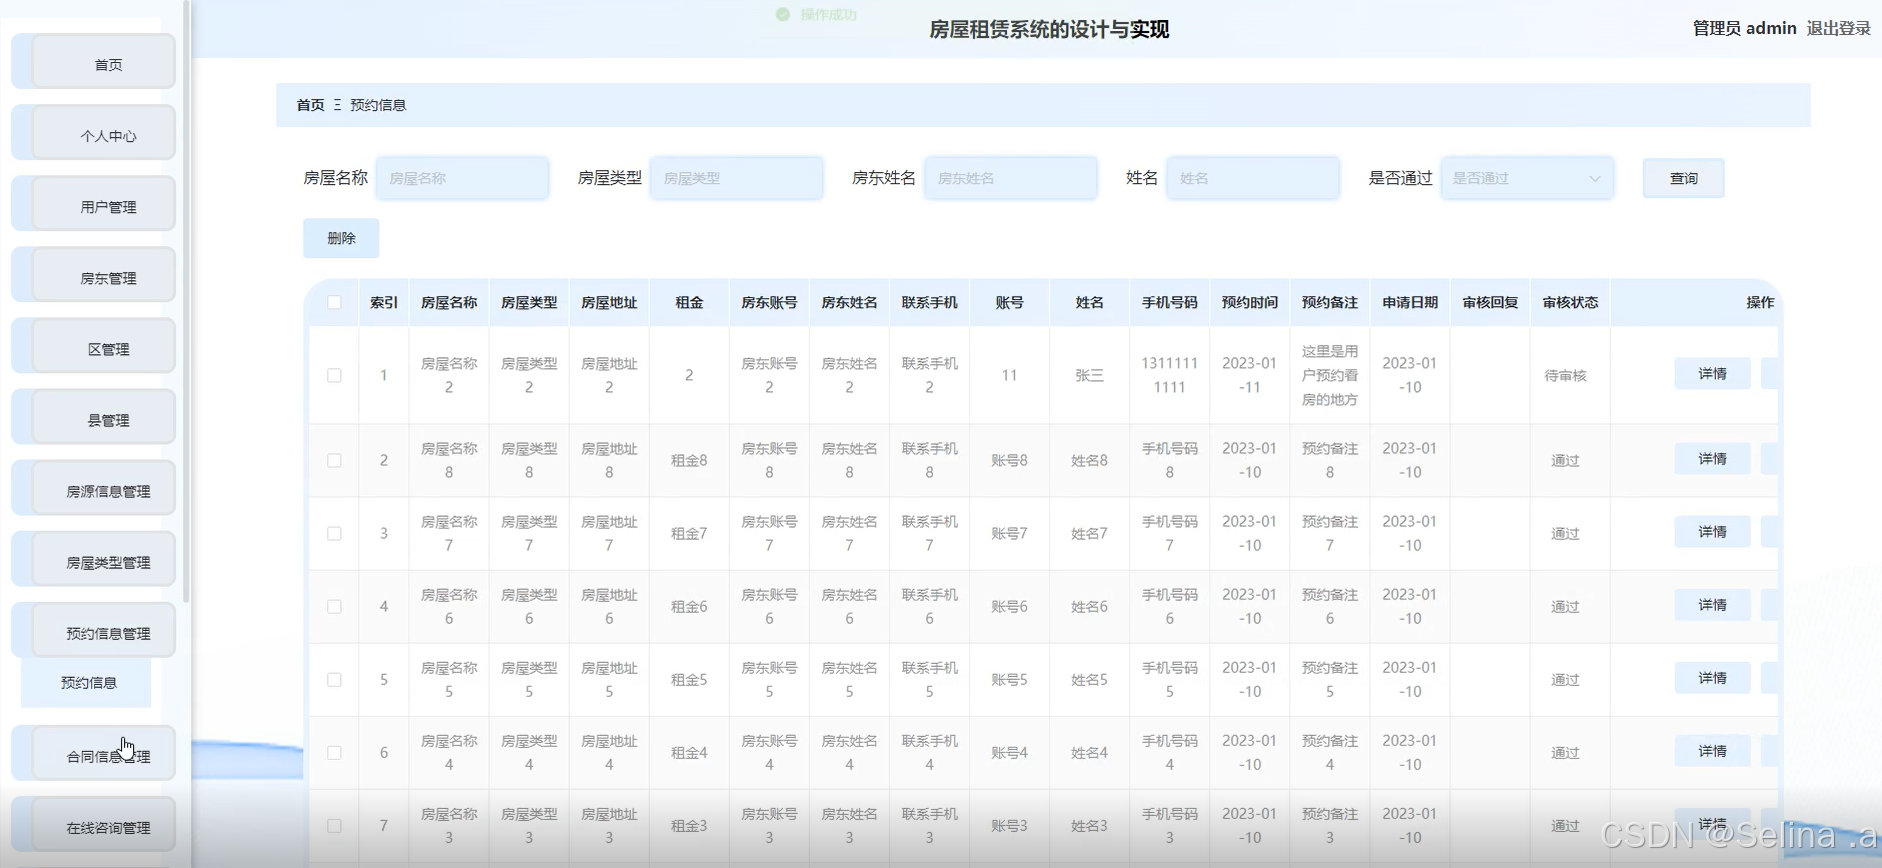Open 详情 for row 2 姓名8
The image size is (1882, 868).
point(1712,458)
